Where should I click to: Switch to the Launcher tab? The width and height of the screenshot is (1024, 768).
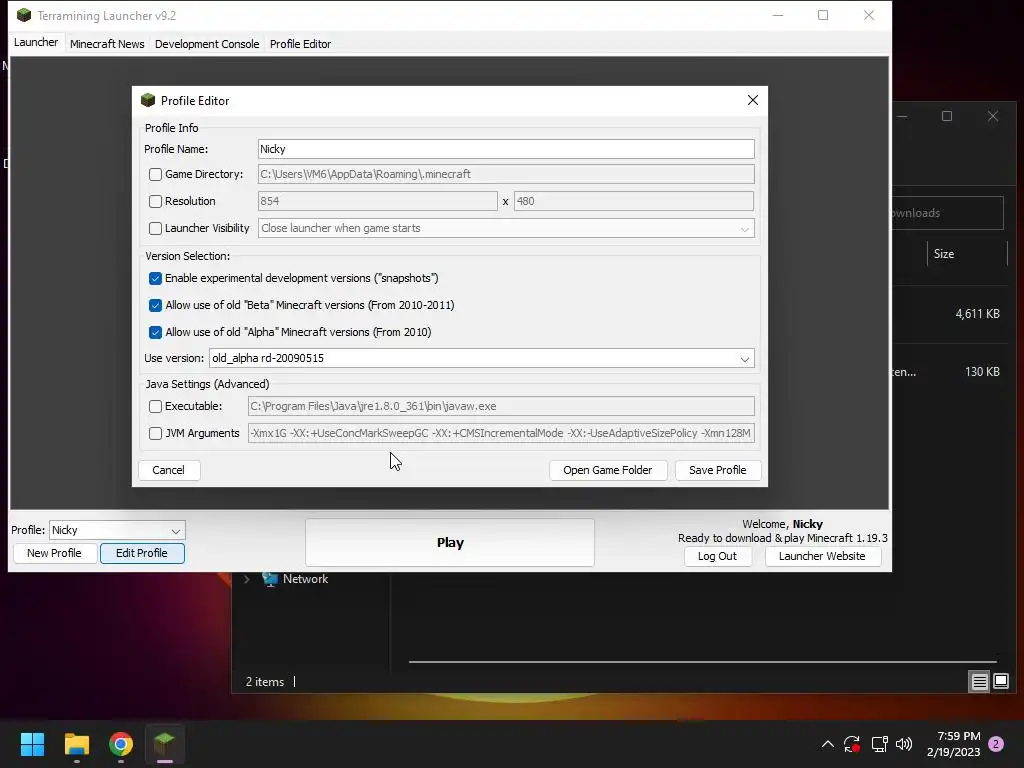[36, 42]
